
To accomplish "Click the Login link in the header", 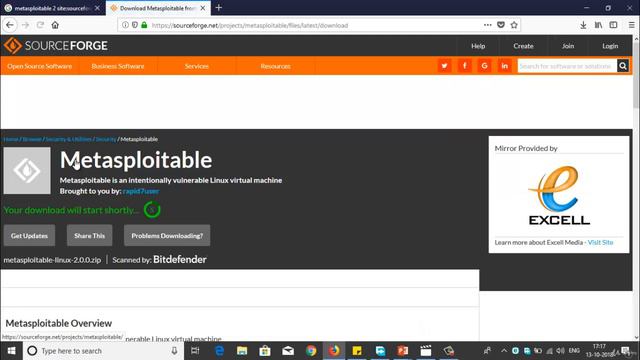I will click(x=610, y=46).
